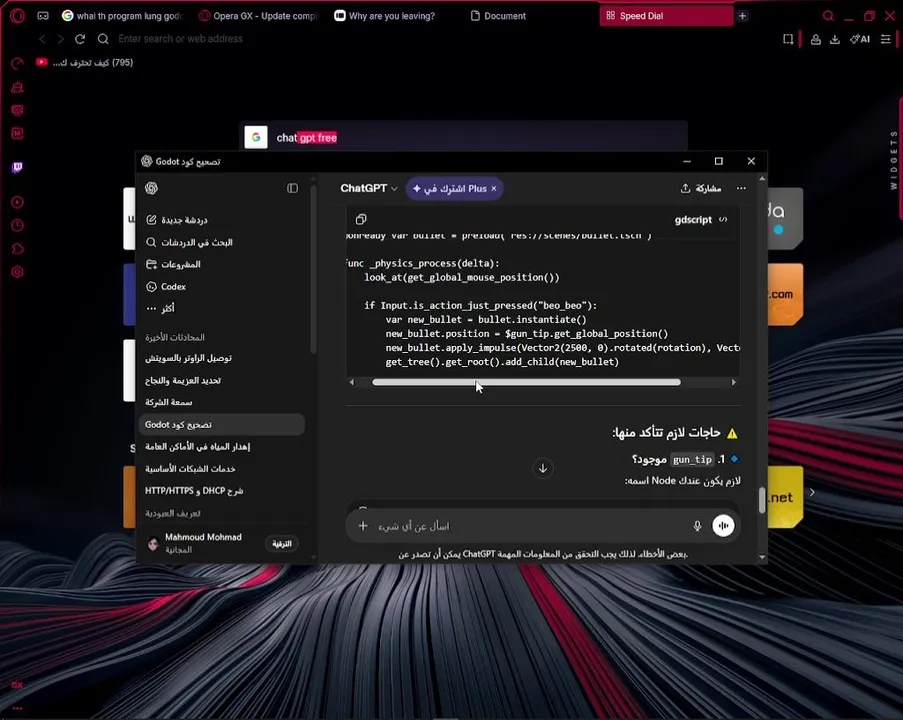903x720 pixels.
Task: Switch to Why are you leaving tab
Action: (x=386, y=16)
